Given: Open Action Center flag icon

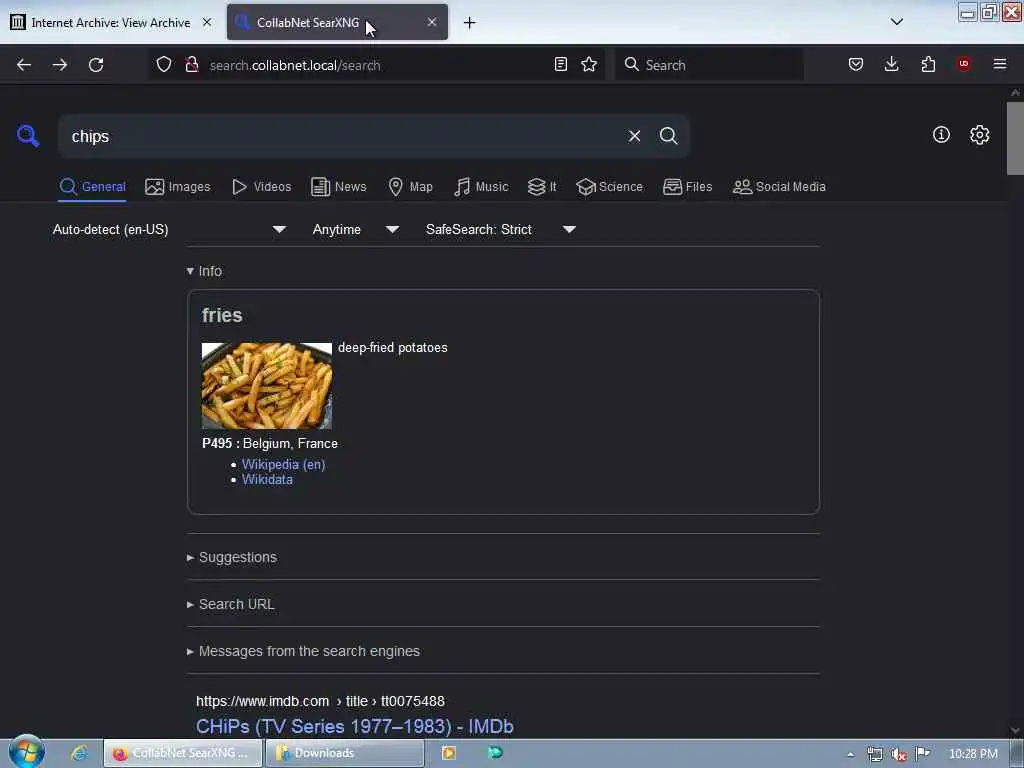Looking at the screenshot, I should click(923, 754).
